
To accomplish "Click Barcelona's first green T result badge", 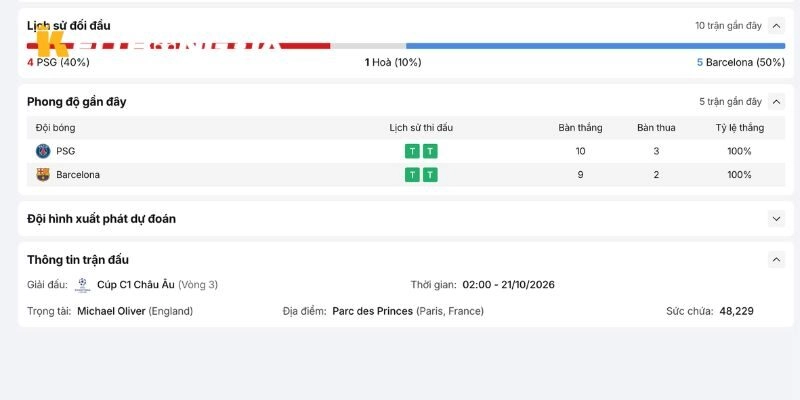I will [x=412, y=175].
